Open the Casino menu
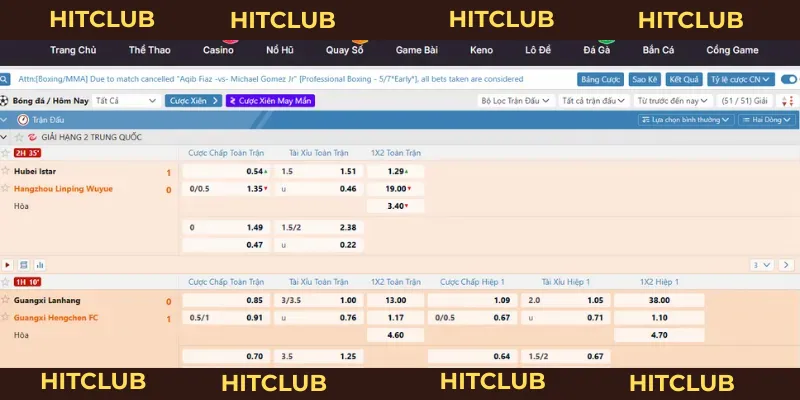The image size is (800, 400). tap(218, 50)
